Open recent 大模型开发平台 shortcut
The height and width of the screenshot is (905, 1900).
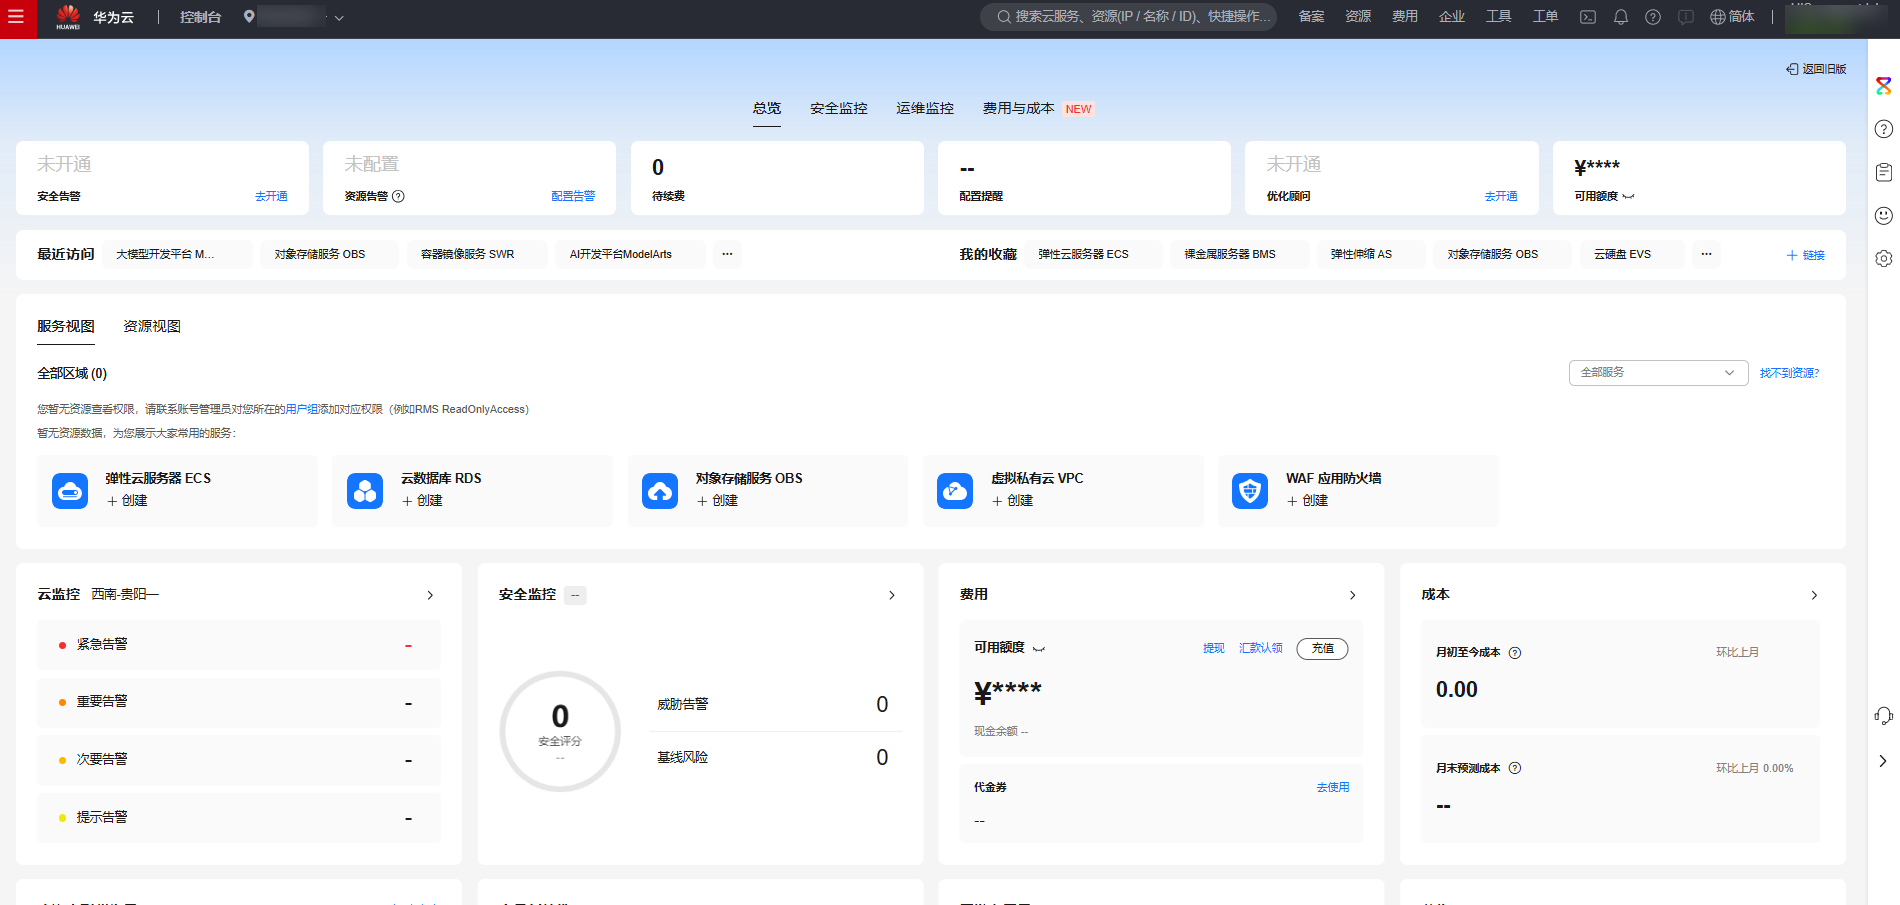[x=178, y=254]
